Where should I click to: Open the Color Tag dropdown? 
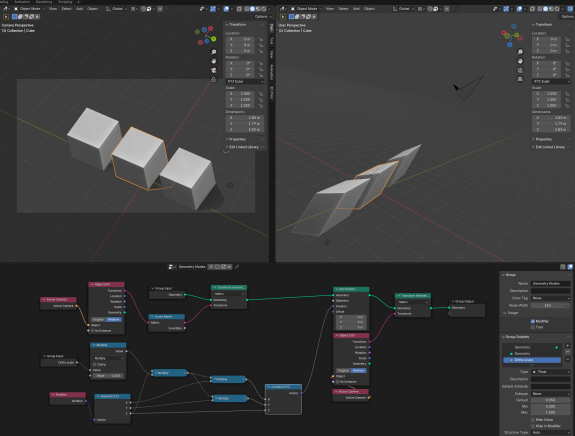click(x=550, y=298)
